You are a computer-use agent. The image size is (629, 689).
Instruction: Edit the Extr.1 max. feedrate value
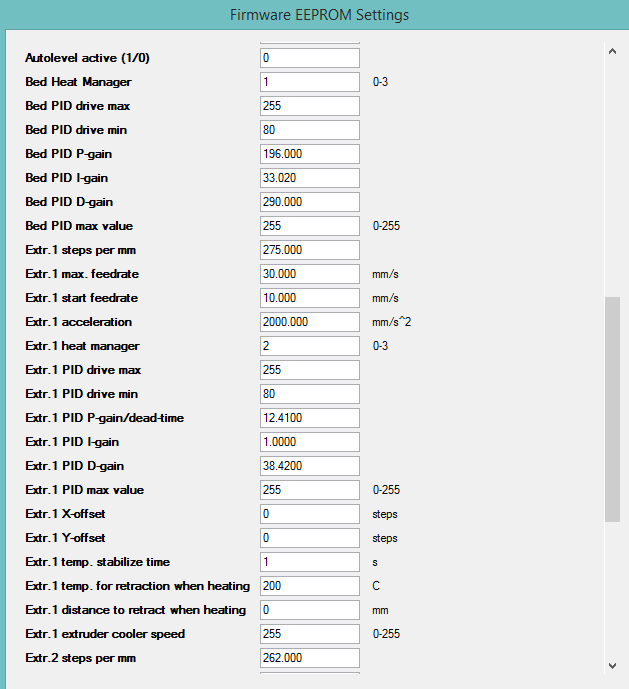(x=309, y=274)
